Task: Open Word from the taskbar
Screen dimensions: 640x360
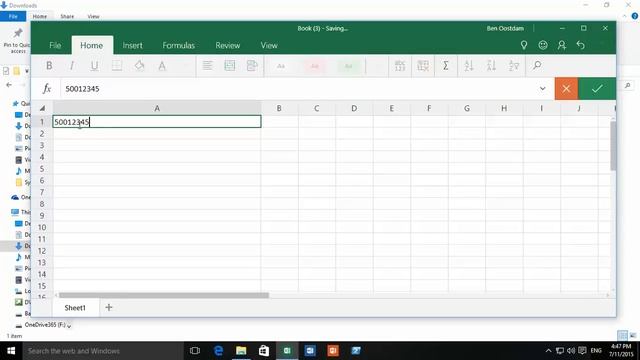Action: [x=310, y=351]
